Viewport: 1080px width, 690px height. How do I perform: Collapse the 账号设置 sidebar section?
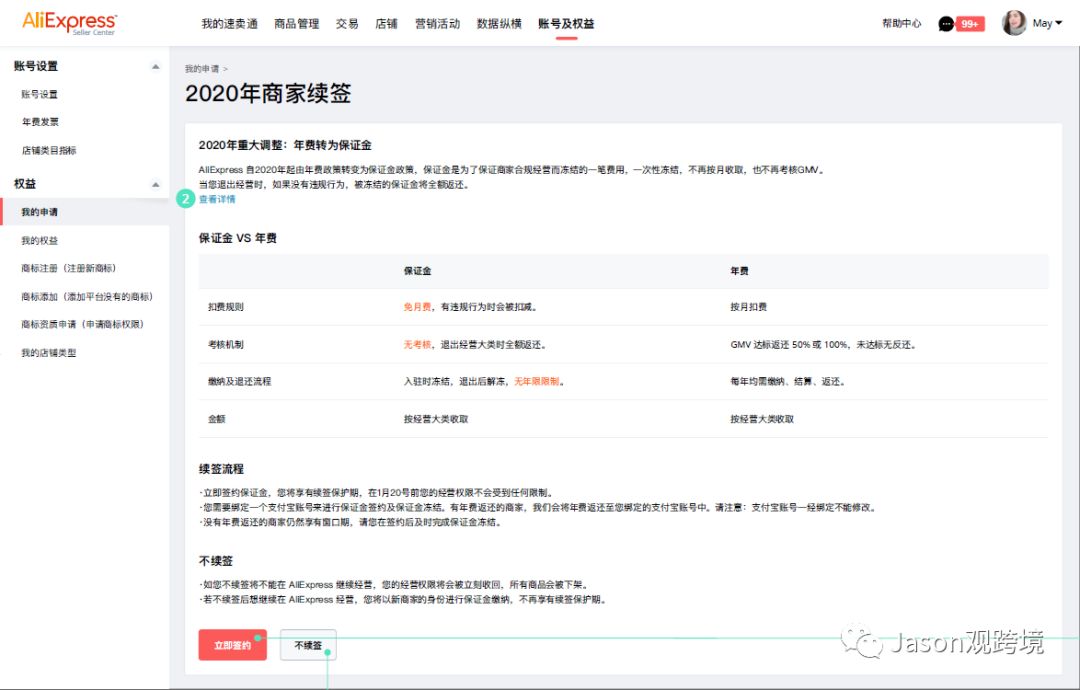156,66
